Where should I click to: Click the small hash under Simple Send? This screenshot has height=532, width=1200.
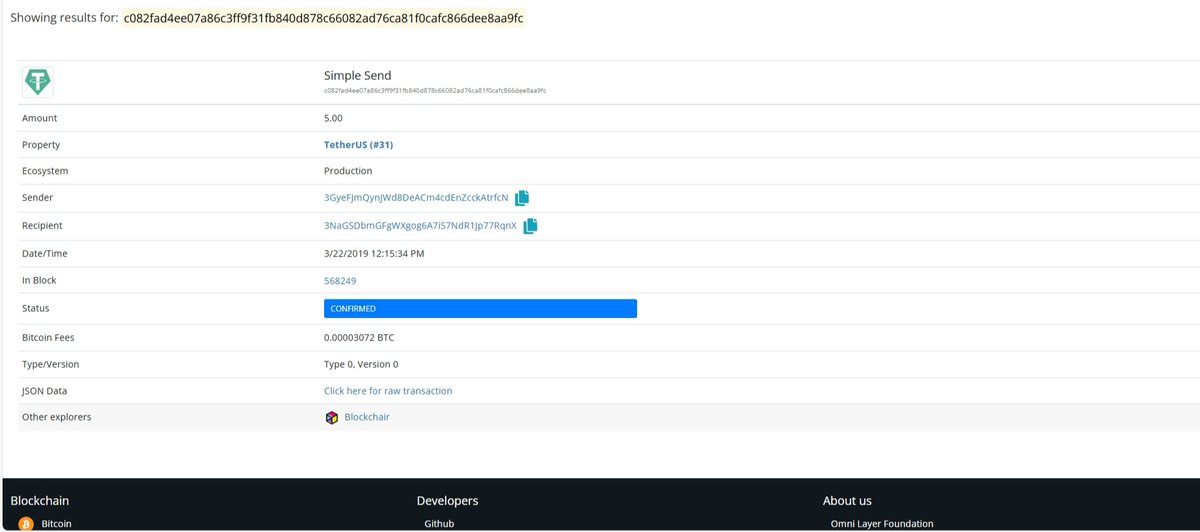click(435, 90)
